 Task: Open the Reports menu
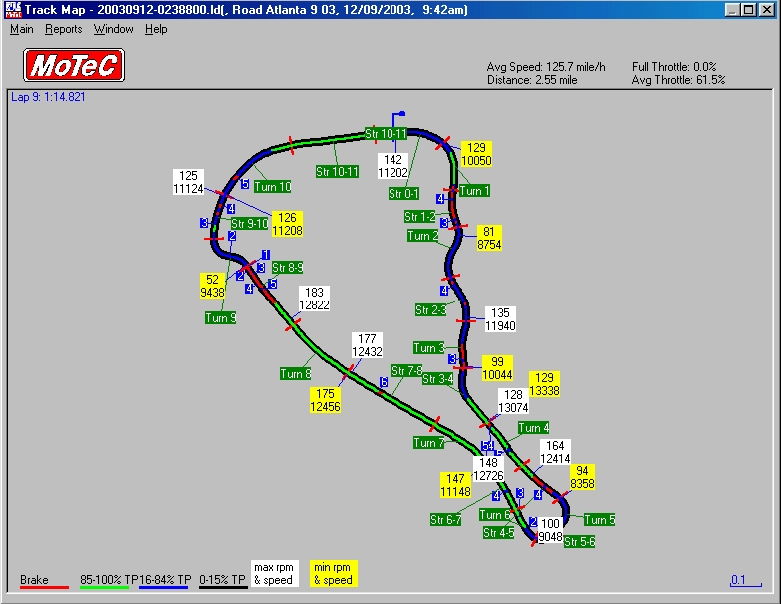click(64, 29)
